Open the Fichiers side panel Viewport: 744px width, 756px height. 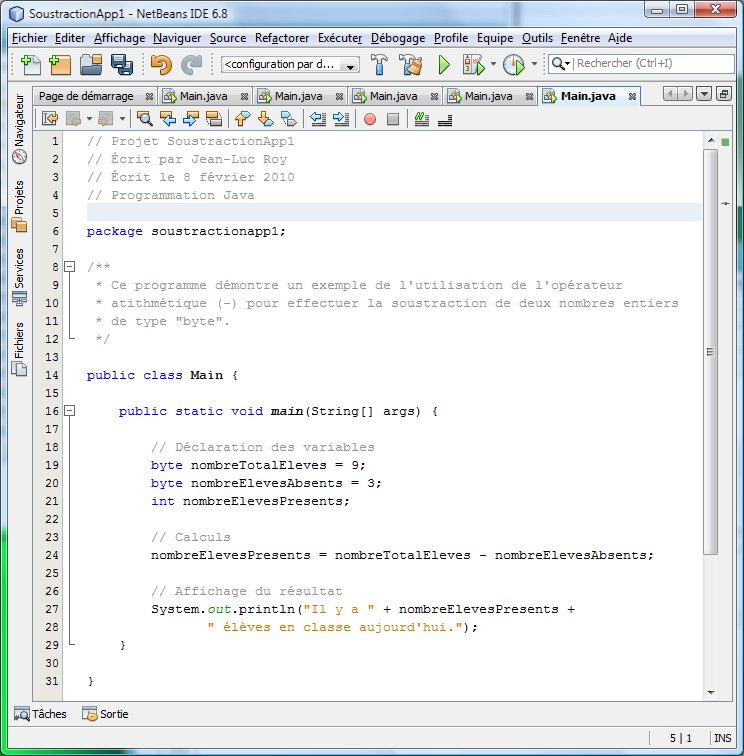pos(19,349)
